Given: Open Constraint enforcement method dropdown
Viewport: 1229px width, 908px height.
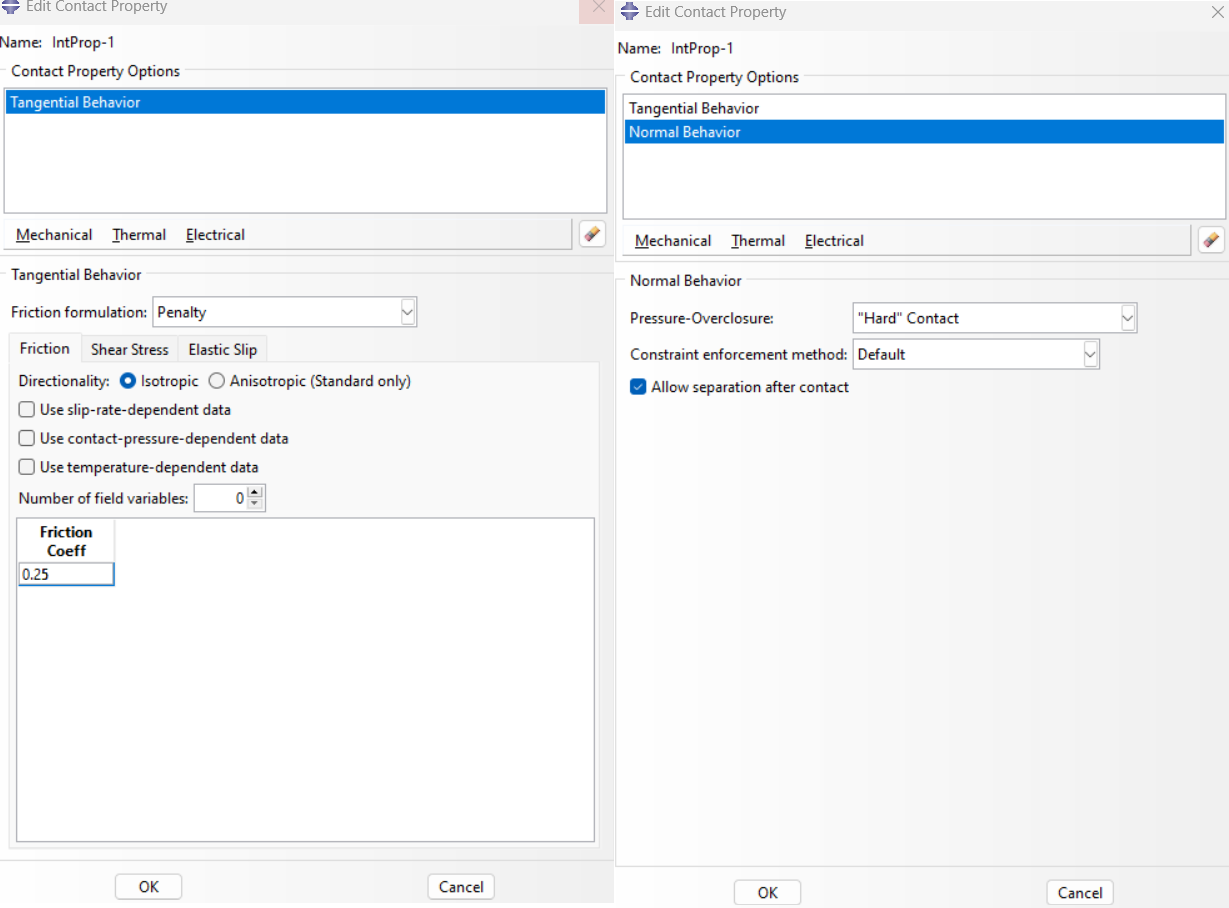Looking at the screenshot, I should pos(1090,354).
